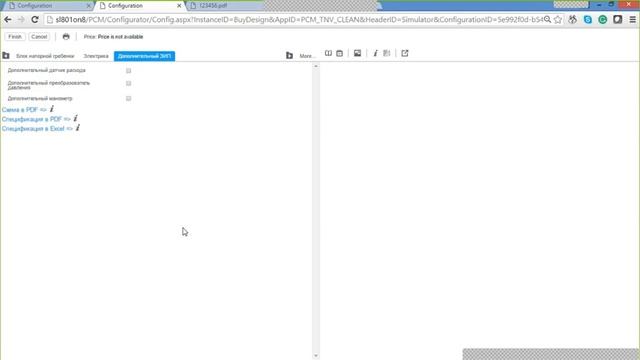The image size is (640, 360).
Task: Open the Спецификация в Excel link
Action: click(37, 129)
